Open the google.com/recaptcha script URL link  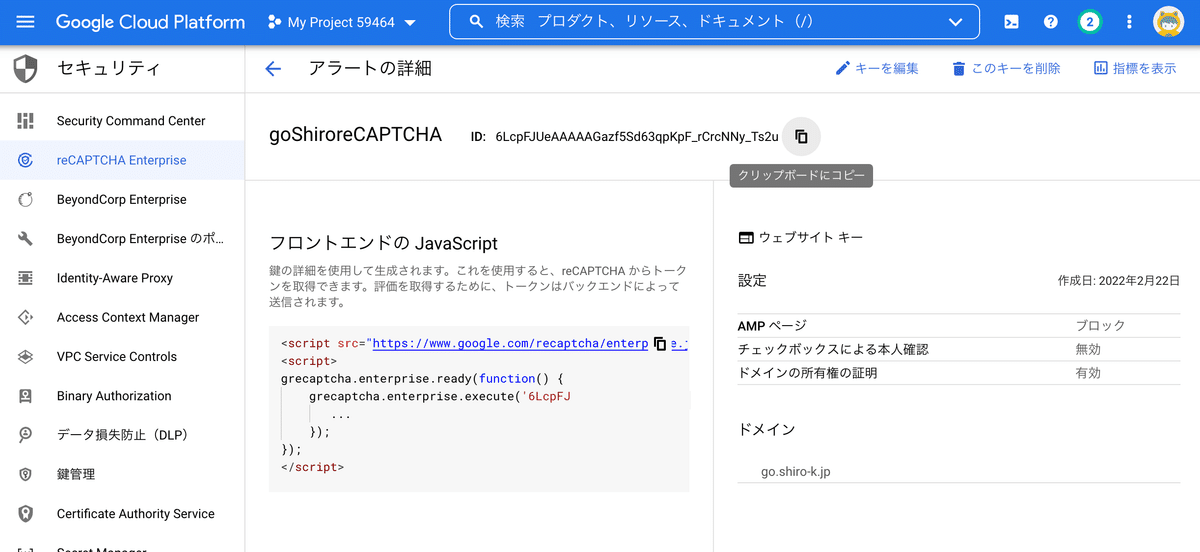pos(510,343)
